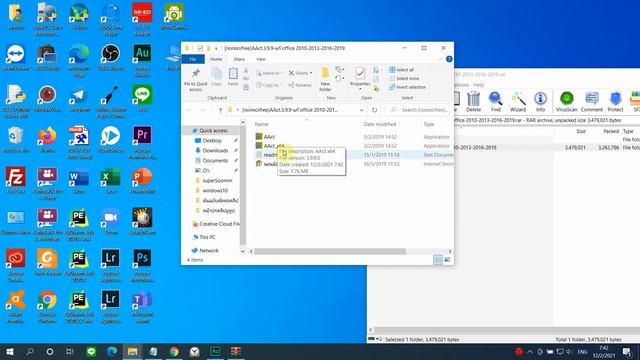Open the Copy to dropdown
The image size is (640, 360).
(269, 85)
